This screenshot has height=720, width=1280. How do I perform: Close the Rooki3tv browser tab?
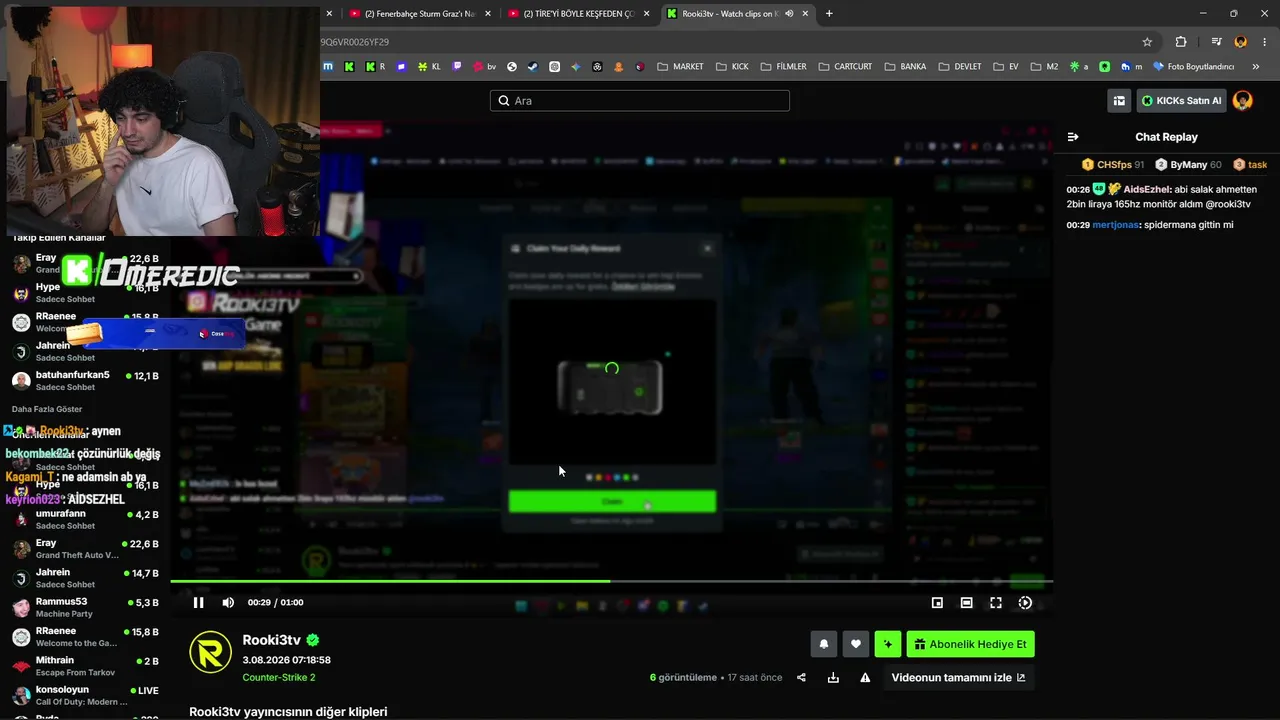pos(805,14)
